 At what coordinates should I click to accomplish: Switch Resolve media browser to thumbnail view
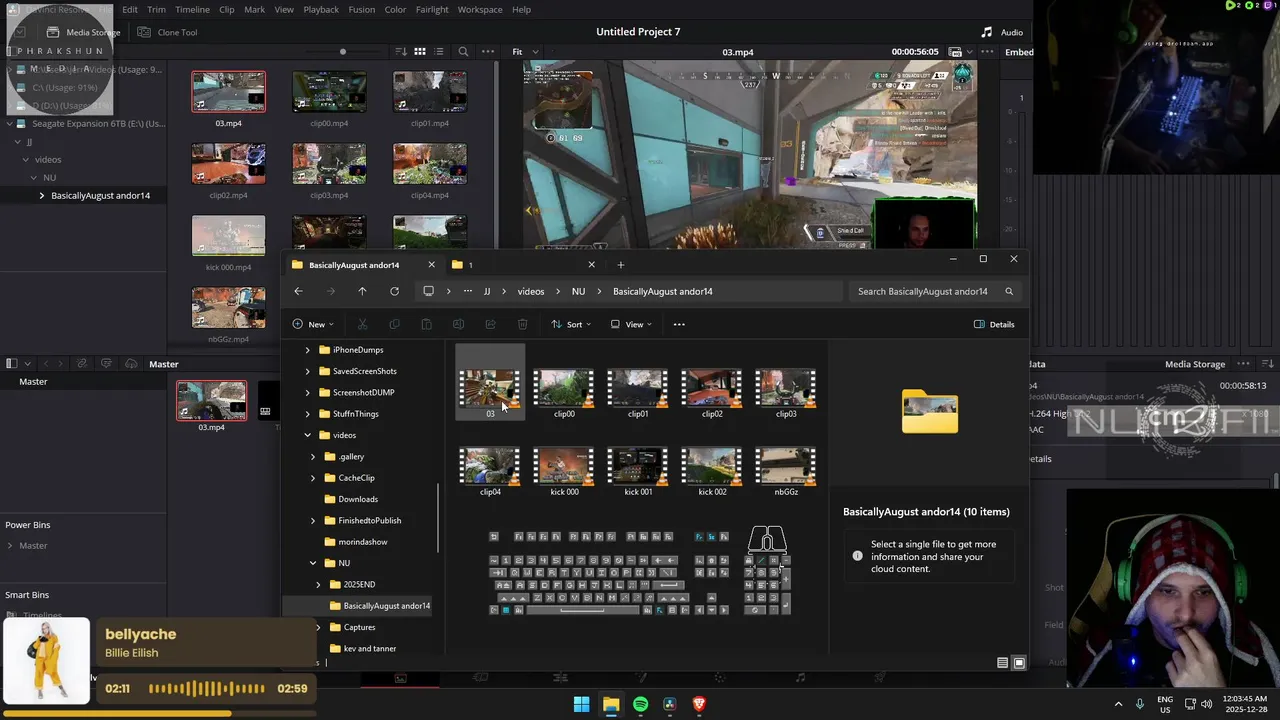[x=420, y=51]
